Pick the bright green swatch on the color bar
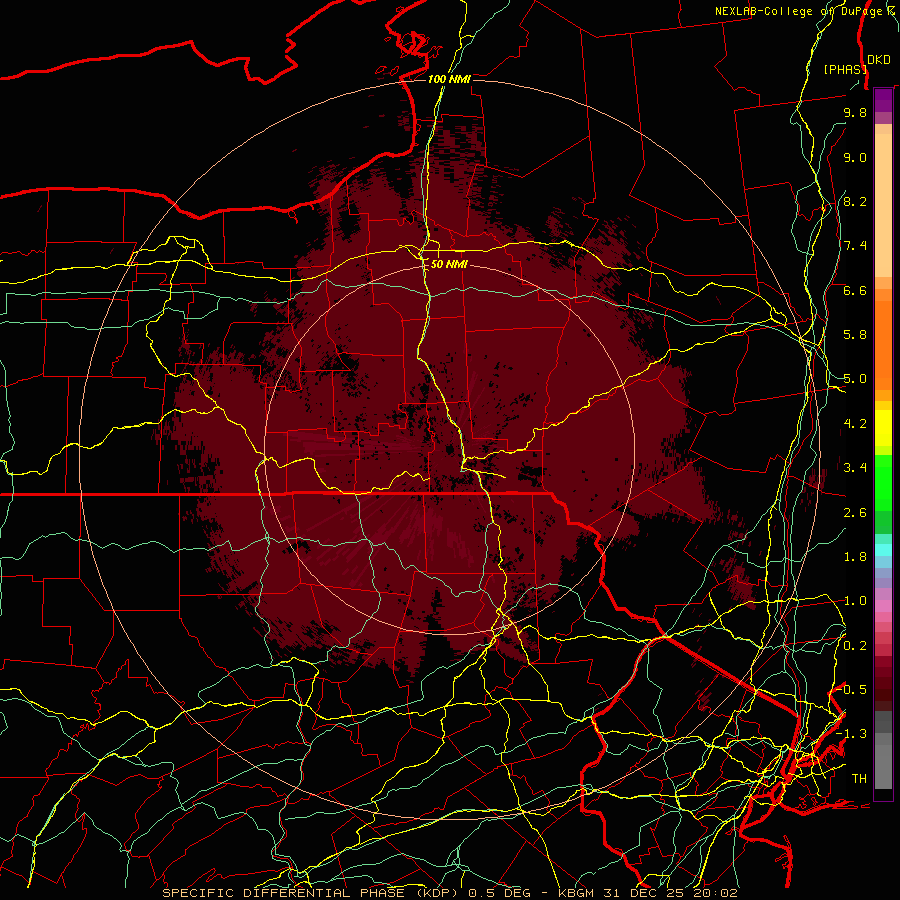This screenshot has height=900, width=900. pos(883,482)
